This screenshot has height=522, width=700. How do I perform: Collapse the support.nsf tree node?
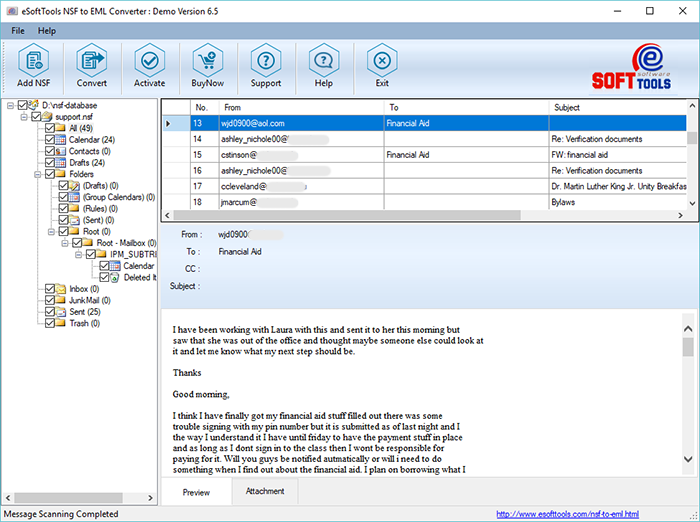[24, 117]
